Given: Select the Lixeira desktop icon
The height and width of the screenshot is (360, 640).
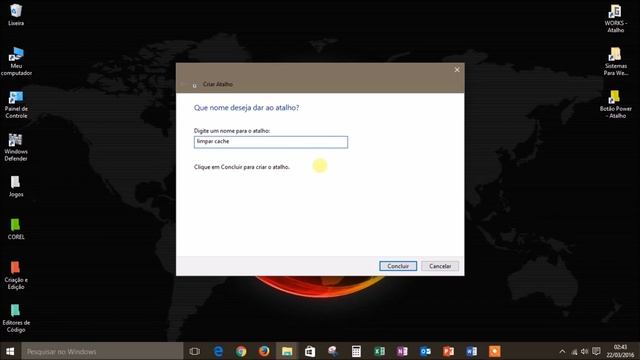Looking at the screenshot, I should pyautogui.click(x=16, y=15).
